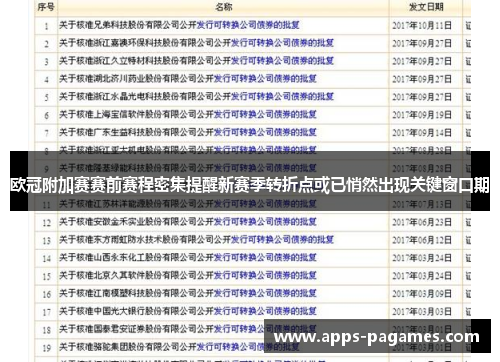Viewport: 500px width, 362px height.
Task: Click the 名称 column header
Action: tap(224, 7)
